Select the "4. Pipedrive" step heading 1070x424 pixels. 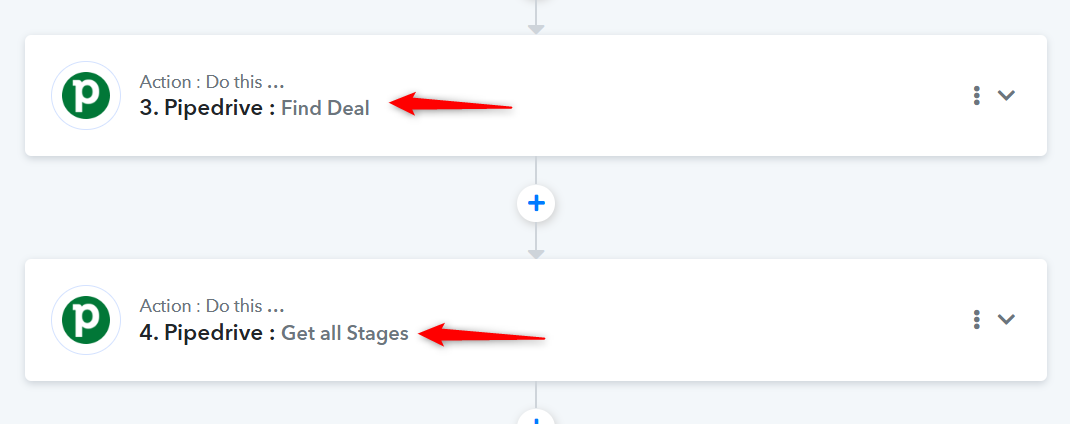point(207,333)
